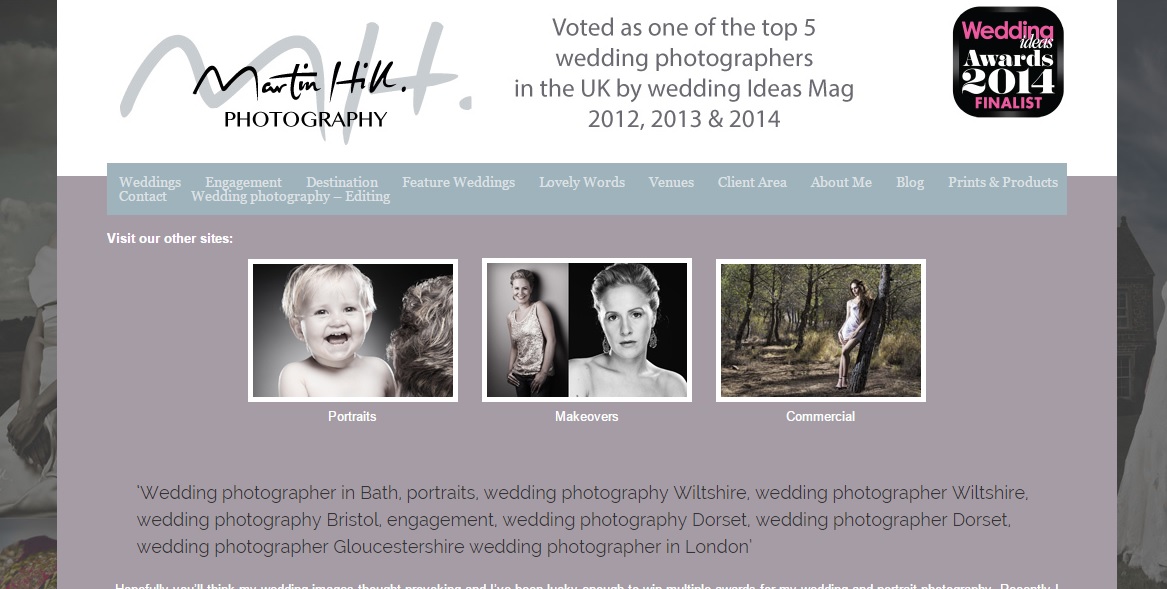The width and height of the screenshot is (1167, 589).
Task: Follow the Commercial caption link
Action: [x=820, y=416]
